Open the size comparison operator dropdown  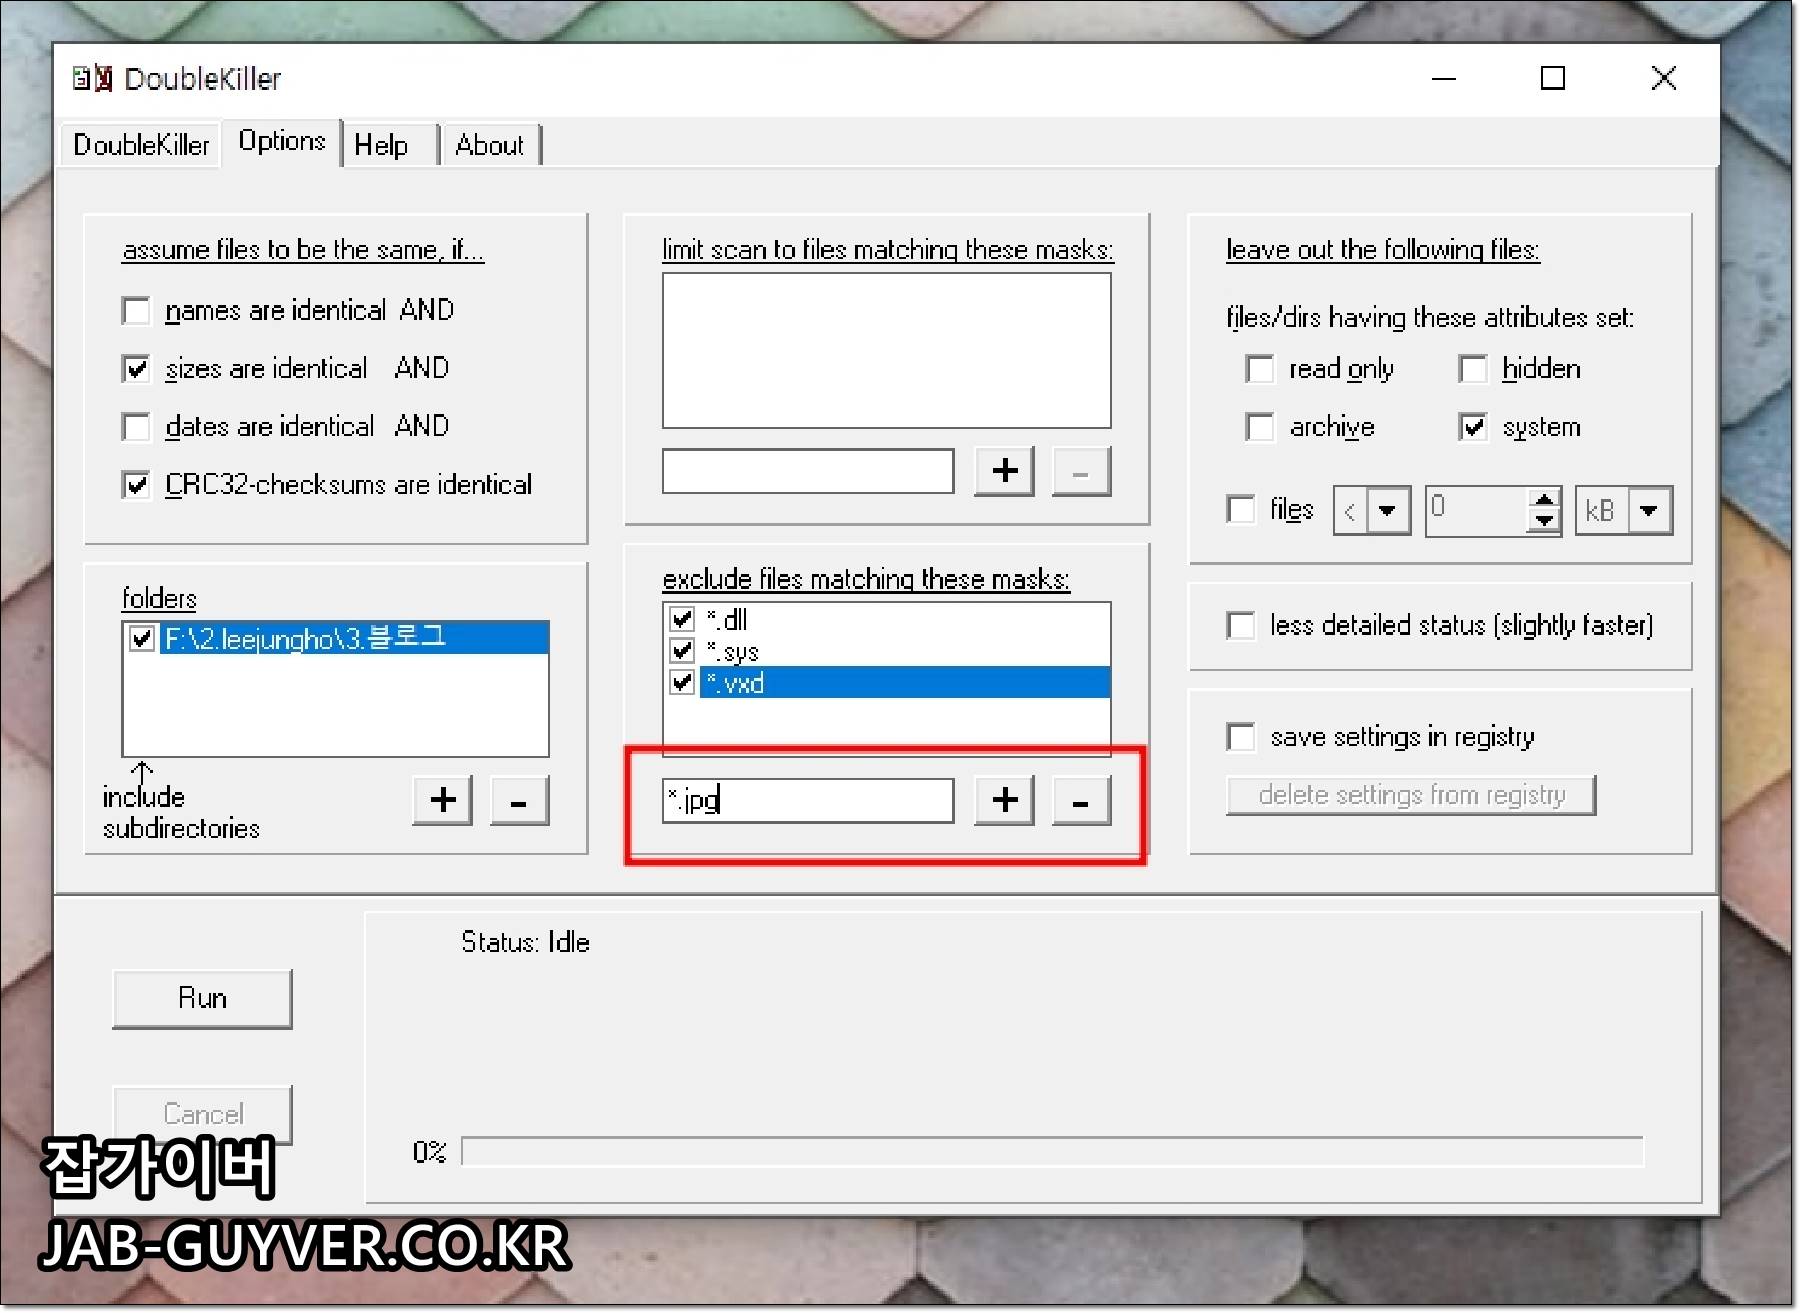1388,511
